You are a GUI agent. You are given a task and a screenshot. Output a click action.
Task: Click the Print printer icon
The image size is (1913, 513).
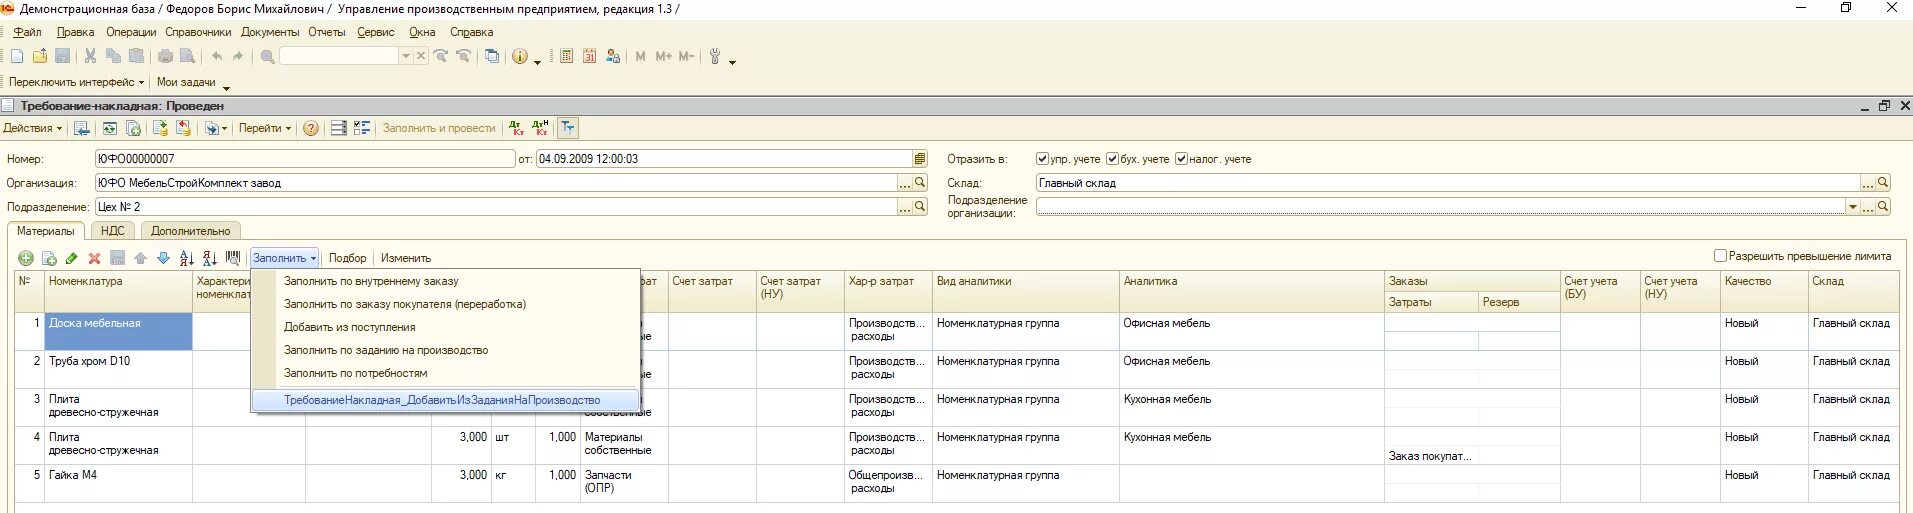[x=165, y=57]
